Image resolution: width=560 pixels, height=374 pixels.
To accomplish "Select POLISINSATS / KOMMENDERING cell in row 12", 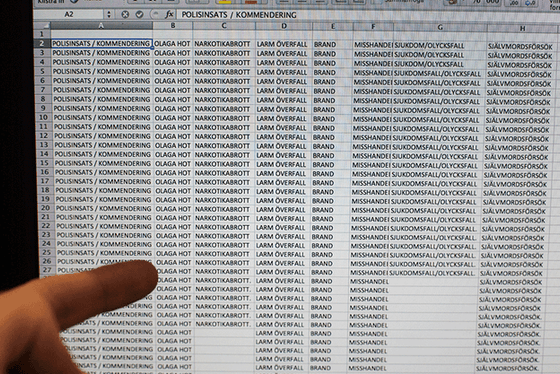I will 102,136.
